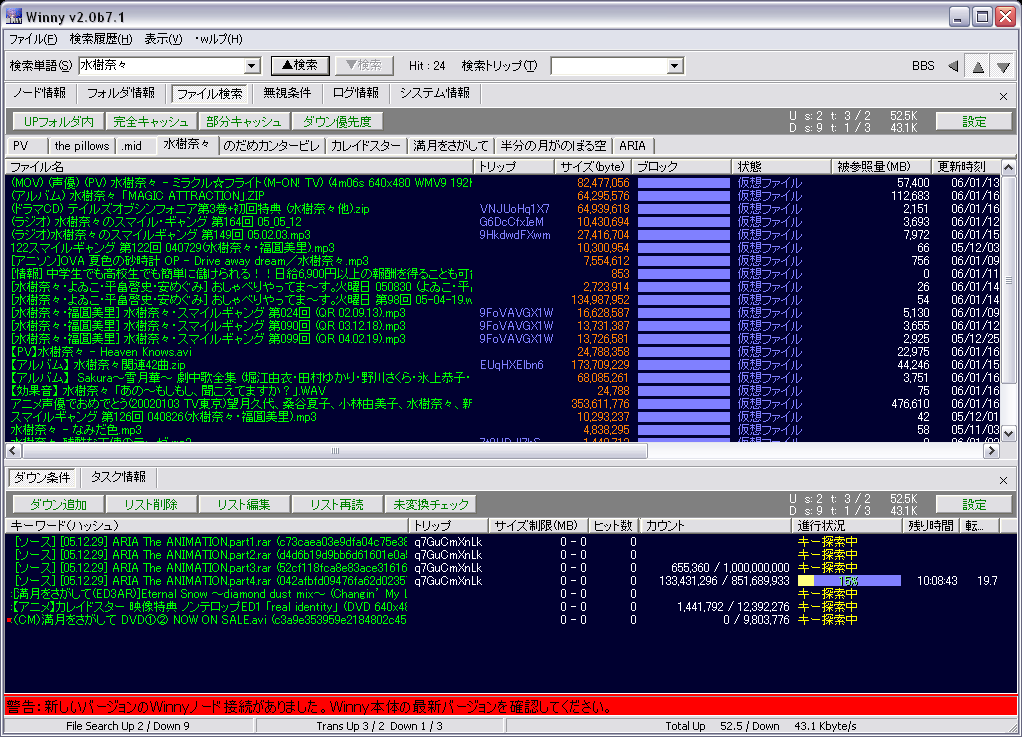The height and width of the screenshot is (737, 1022).
Task: Toggle the 部分キャッシュ filter
Action: (243, 121)
